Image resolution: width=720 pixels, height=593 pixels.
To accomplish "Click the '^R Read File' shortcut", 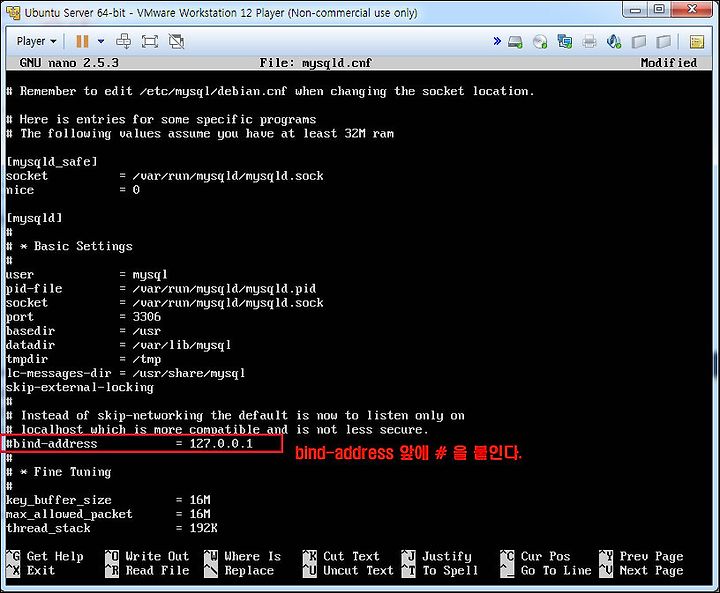I will [x=147, y=570].
